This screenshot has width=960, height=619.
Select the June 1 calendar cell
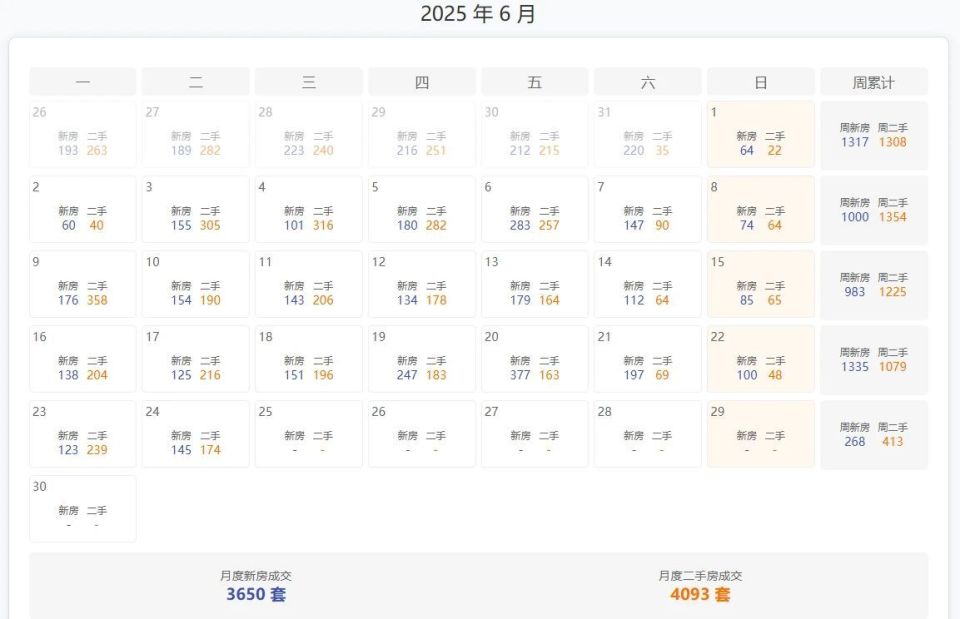coord(760,134)
